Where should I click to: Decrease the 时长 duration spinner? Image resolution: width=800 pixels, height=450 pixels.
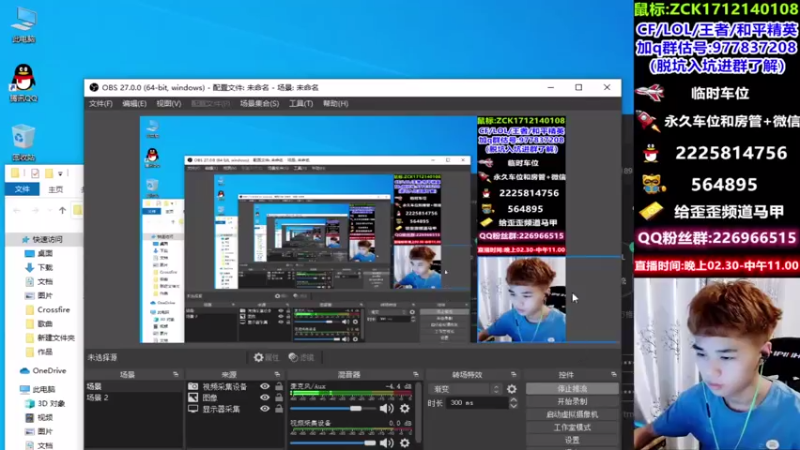[513, 406]
